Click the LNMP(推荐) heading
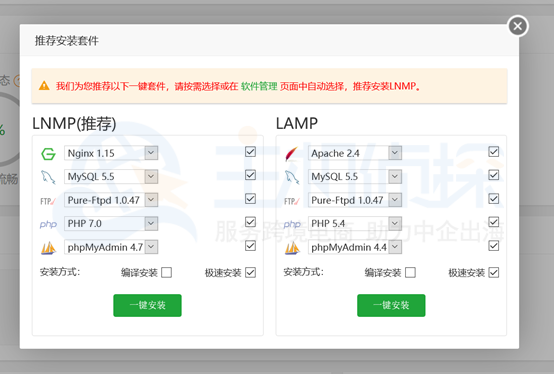This screenshot has height=374, width=554. pyautogui.click(x=74, y=124)
